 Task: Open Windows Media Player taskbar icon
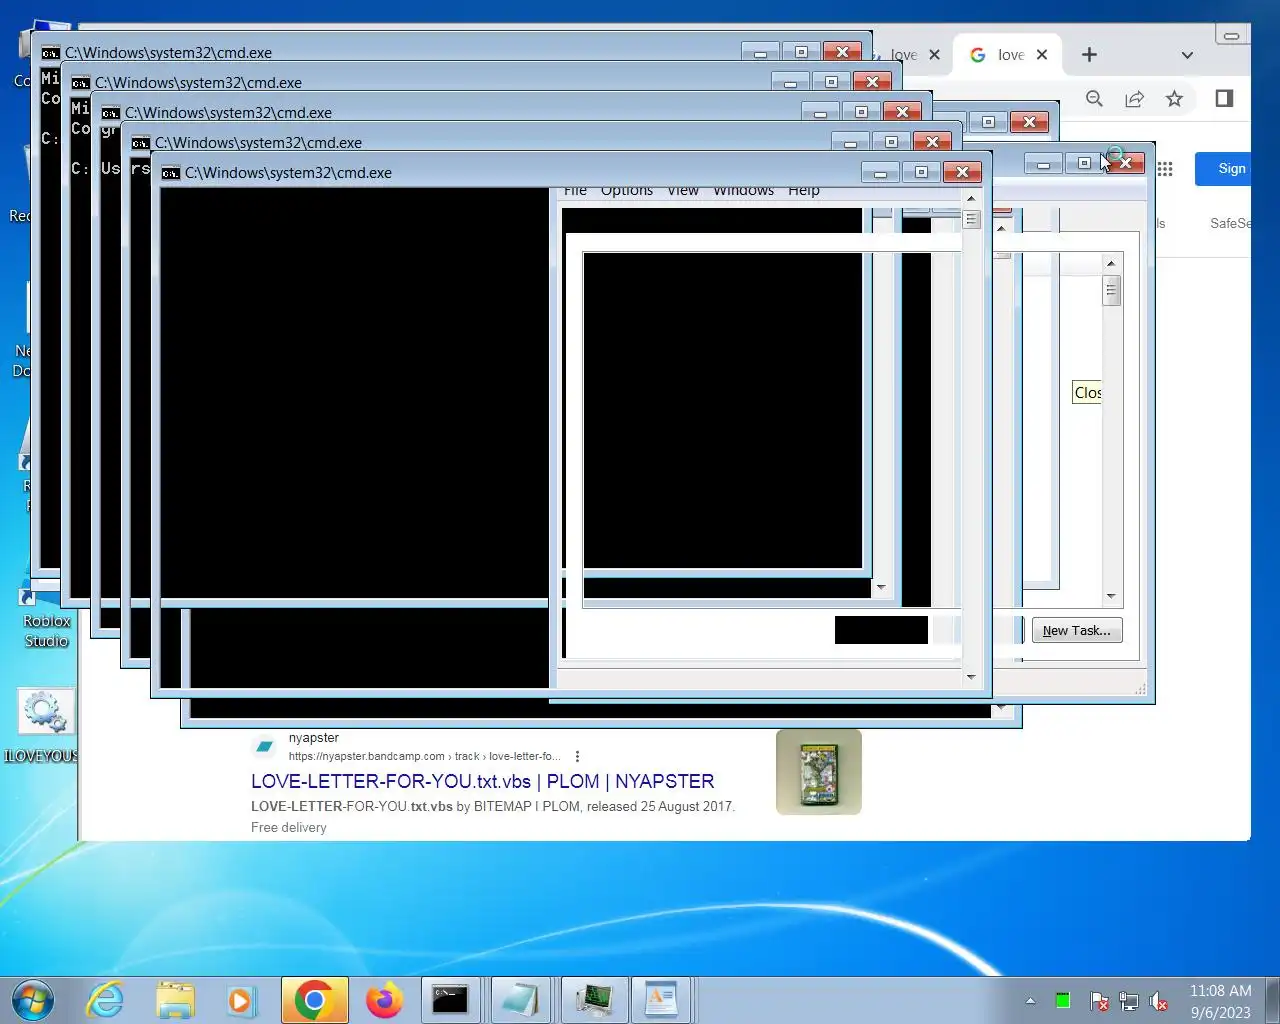coord(241,1000)
